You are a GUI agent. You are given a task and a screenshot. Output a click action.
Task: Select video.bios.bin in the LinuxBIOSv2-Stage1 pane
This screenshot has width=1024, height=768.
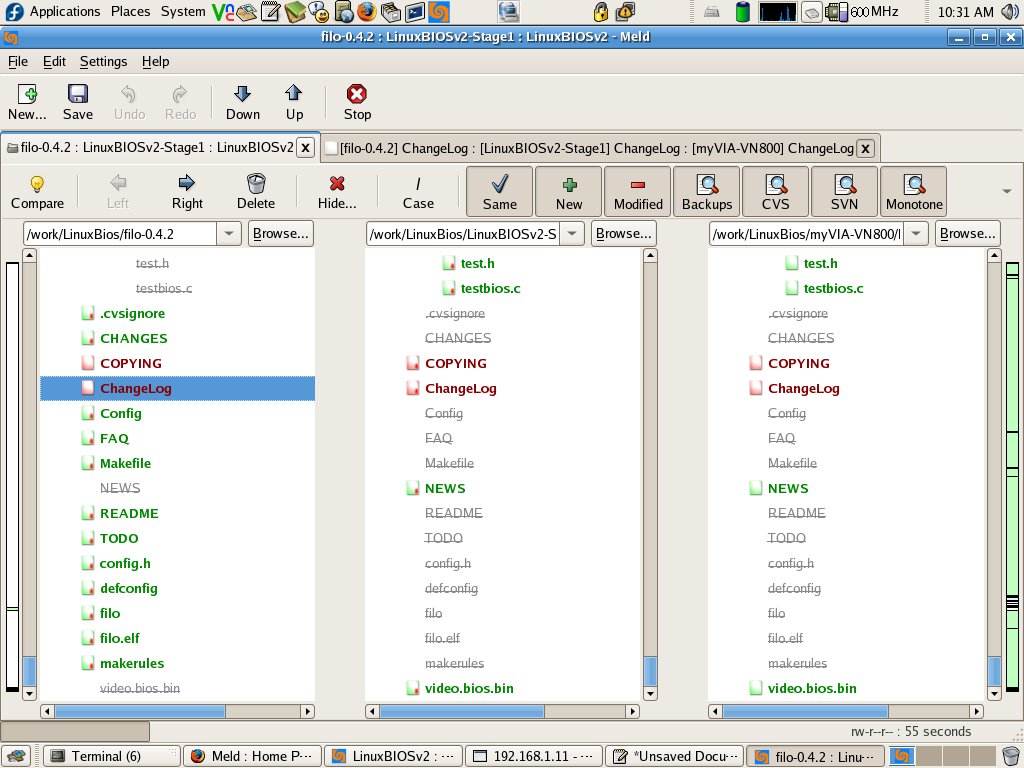click(x=469, y=688)
